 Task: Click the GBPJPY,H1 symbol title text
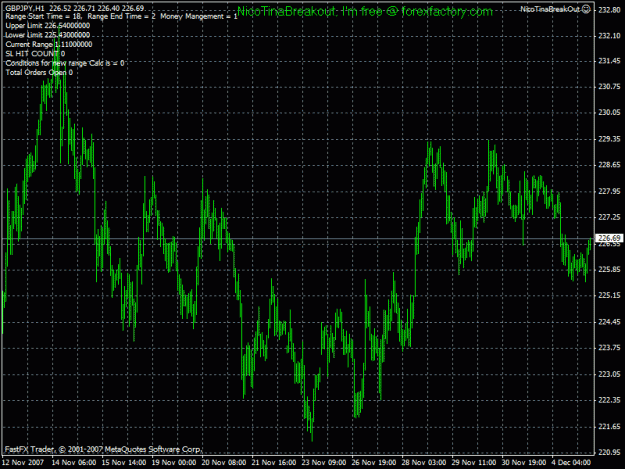tap(25, 8)
